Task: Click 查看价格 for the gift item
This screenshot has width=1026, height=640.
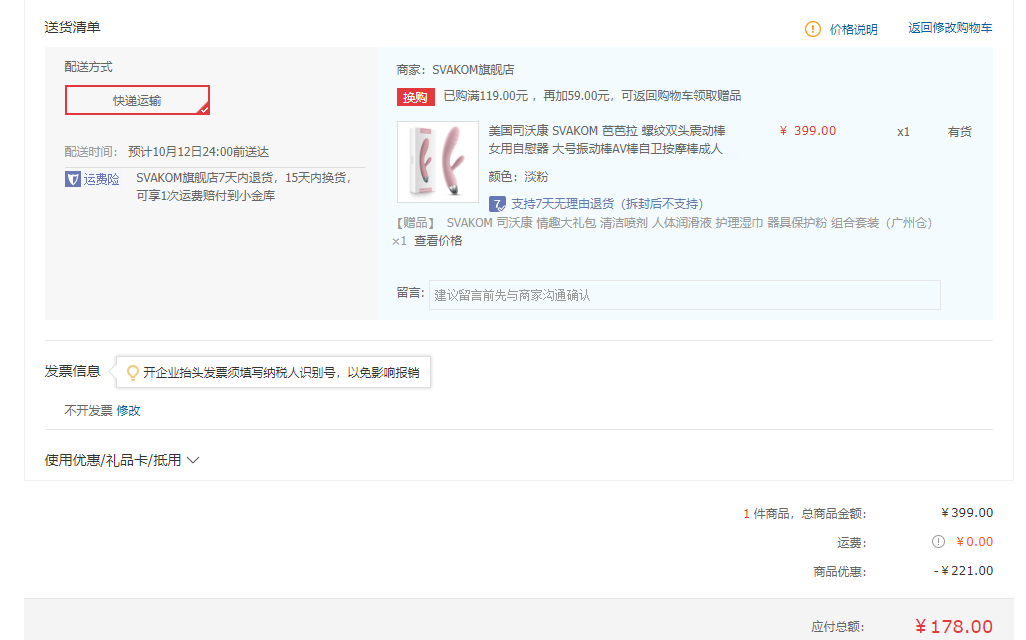Action: pyautogui.click(x=438, y=241)
